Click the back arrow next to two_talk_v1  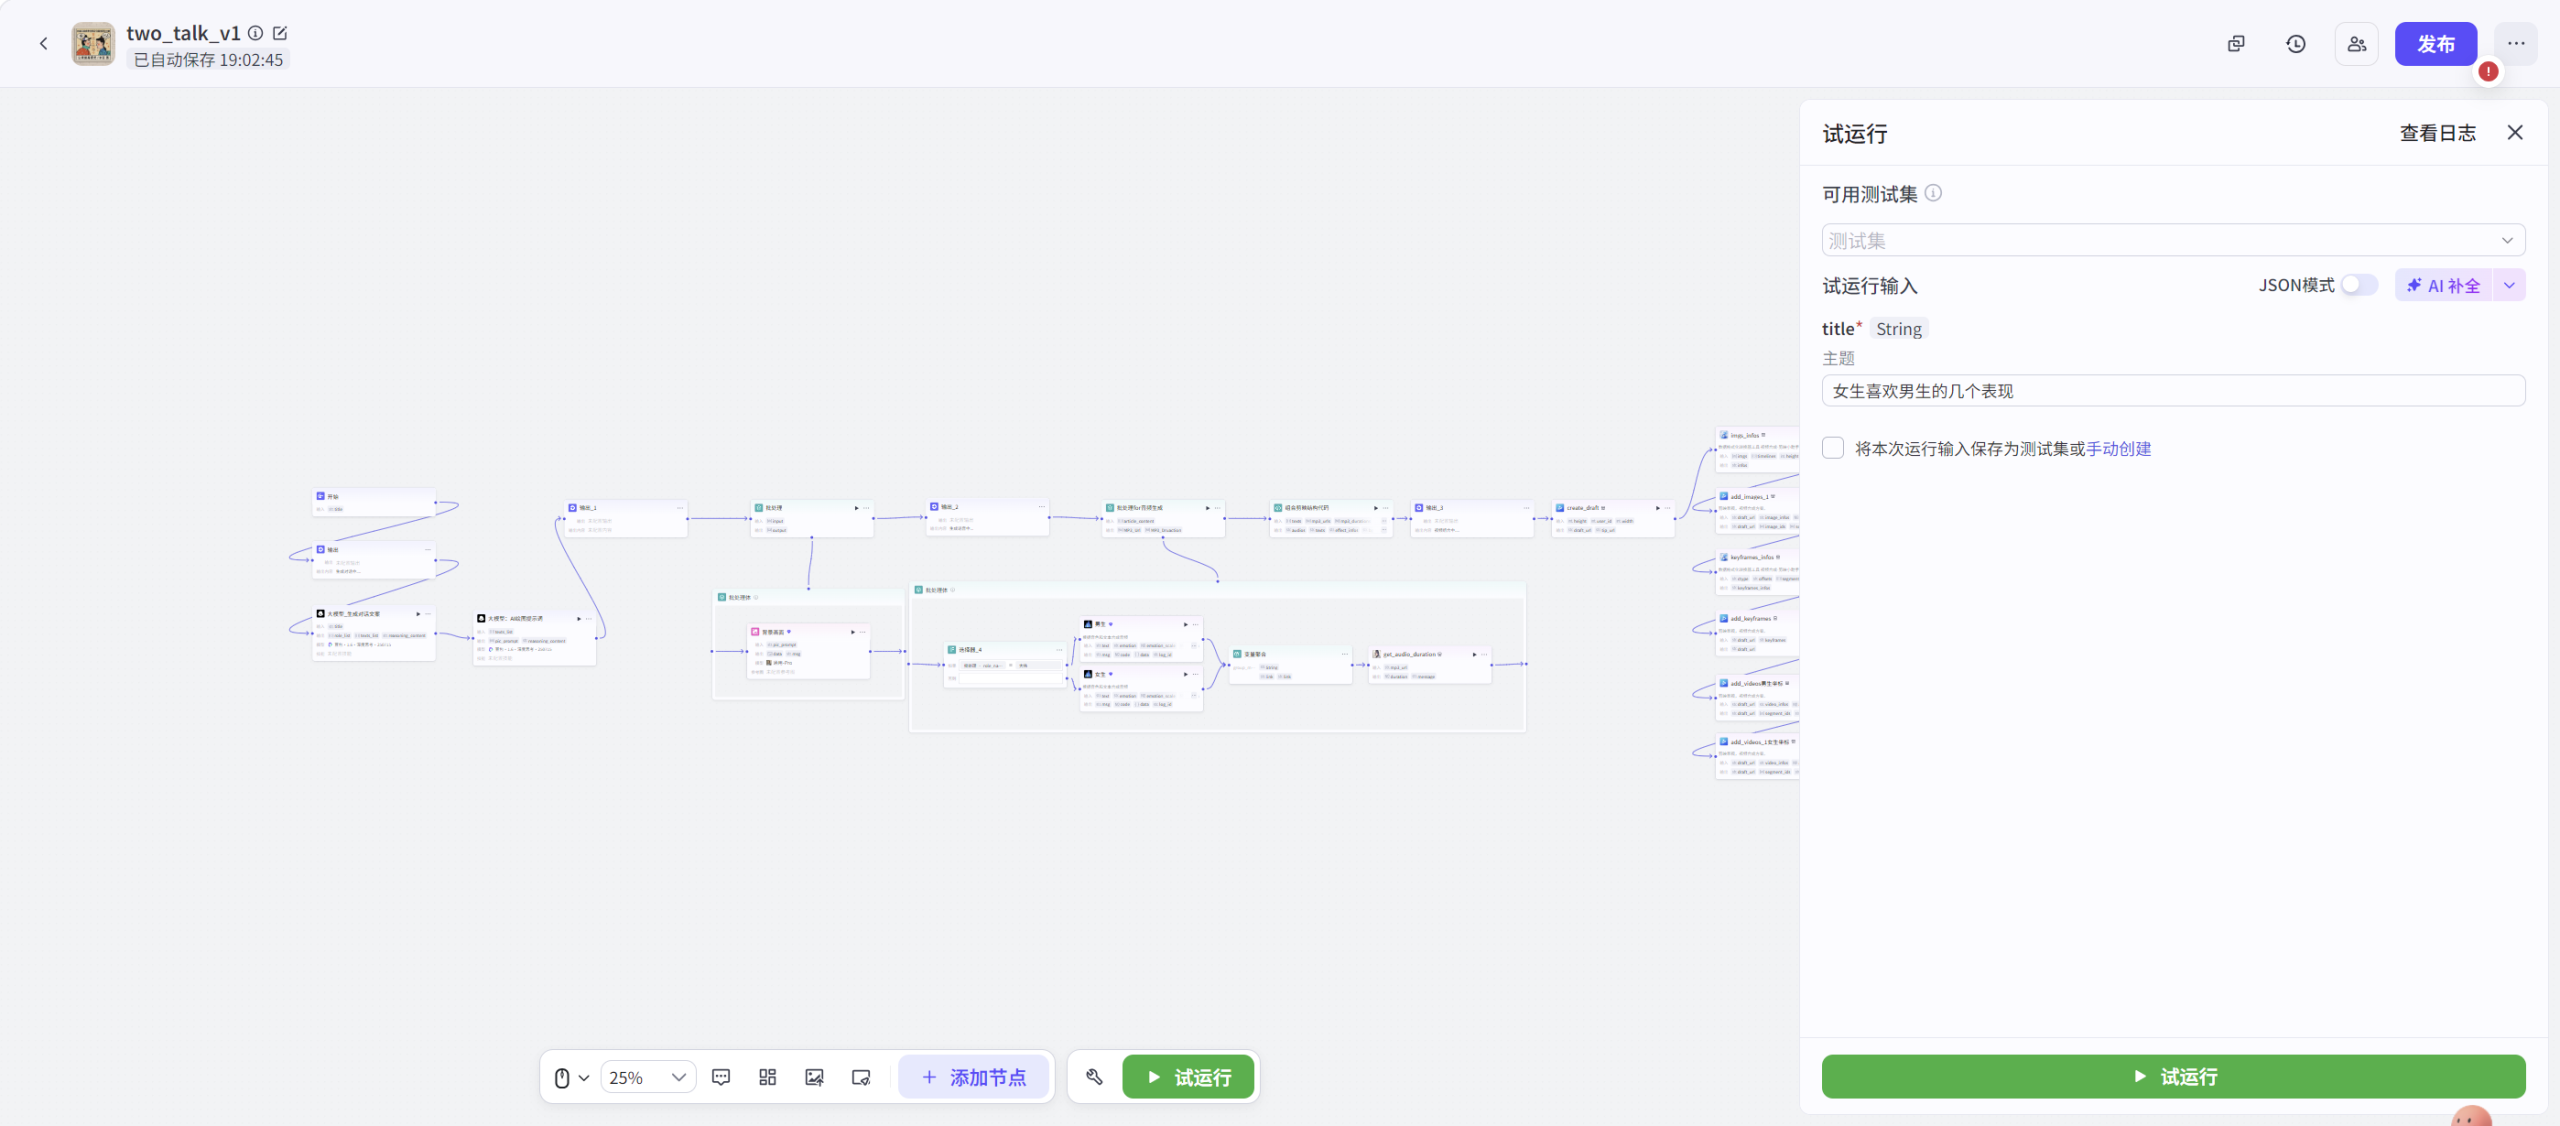point(43,43)
